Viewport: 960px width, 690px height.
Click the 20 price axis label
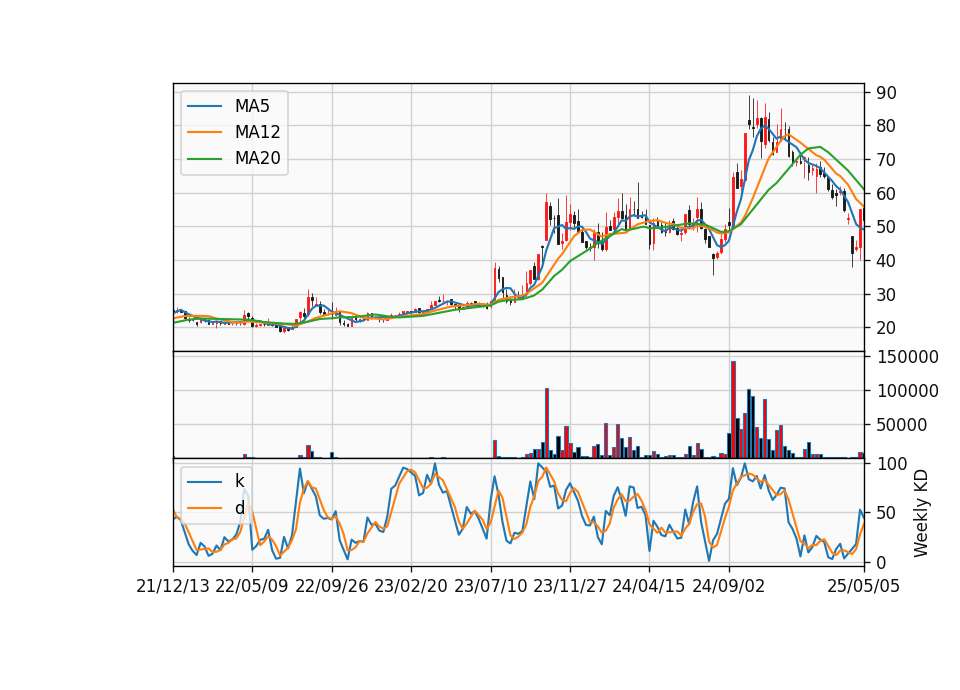(886, 328)
